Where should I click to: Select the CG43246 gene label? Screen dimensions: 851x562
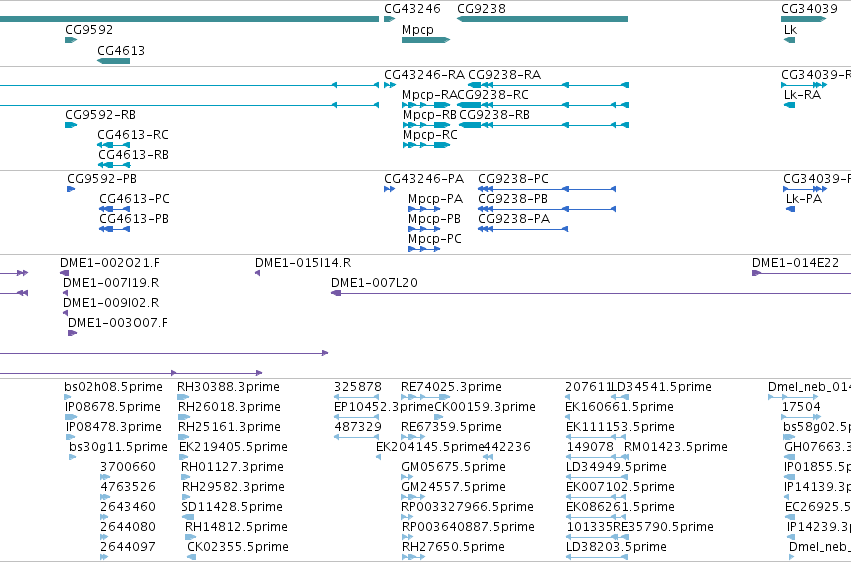click(x=412, y=9)
